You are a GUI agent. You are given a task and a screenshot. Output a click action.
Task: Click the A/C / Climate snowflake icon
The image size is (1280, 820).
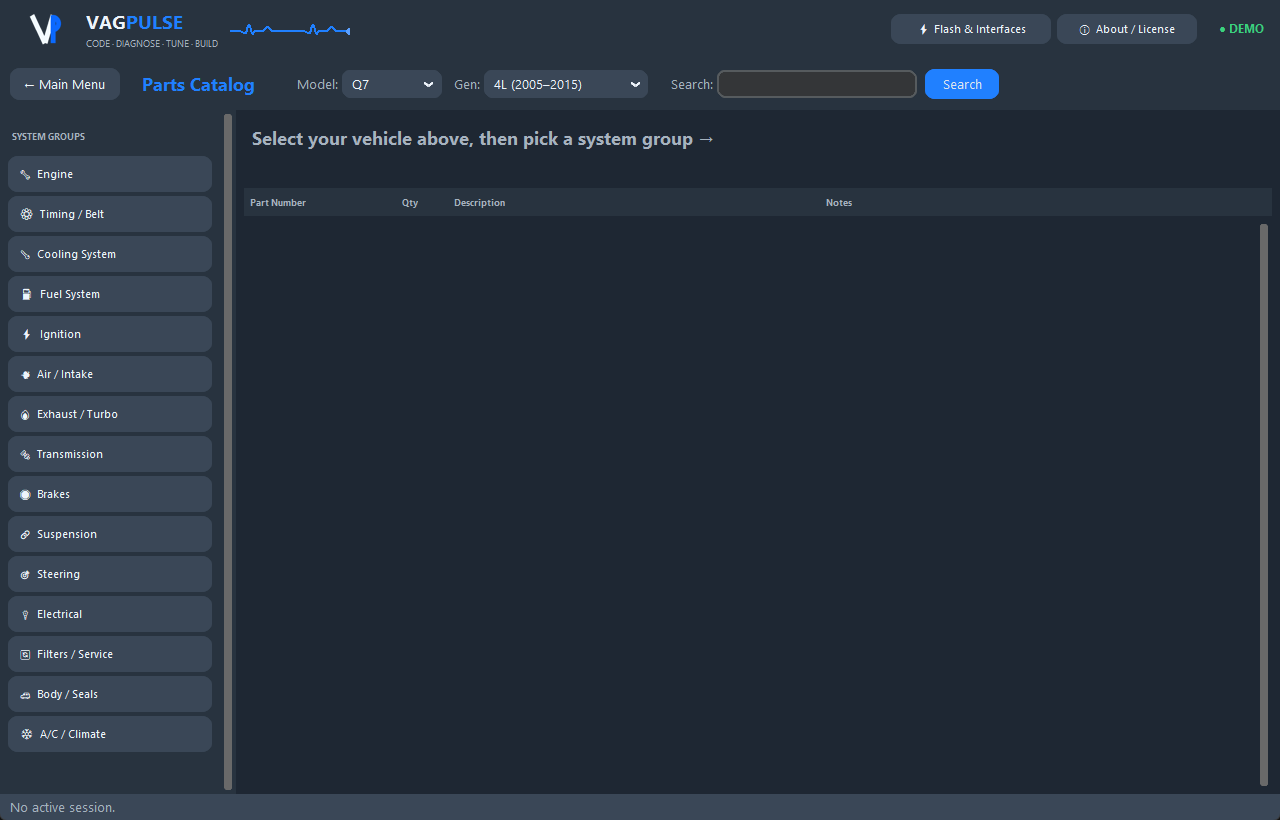(x=26, y=734)
